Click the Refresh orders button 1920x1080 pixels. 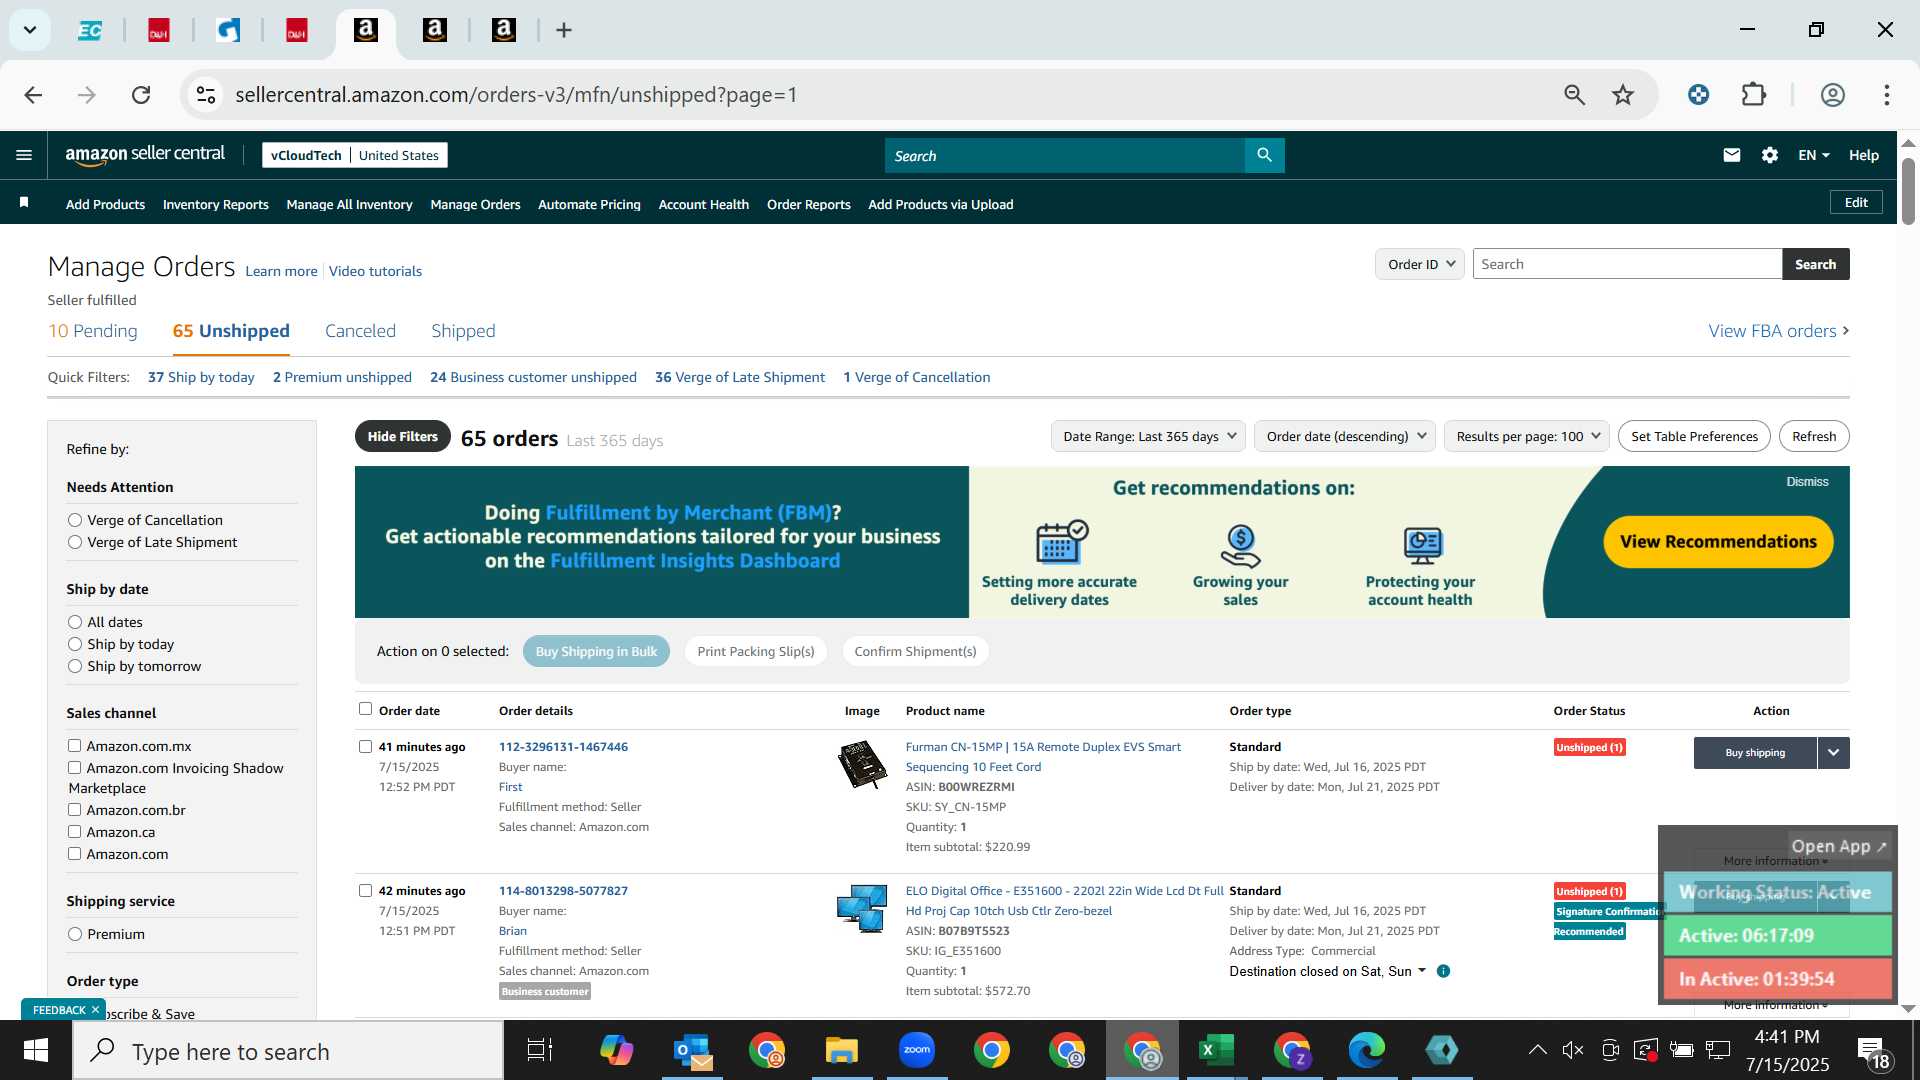[x=1814, y=436]
